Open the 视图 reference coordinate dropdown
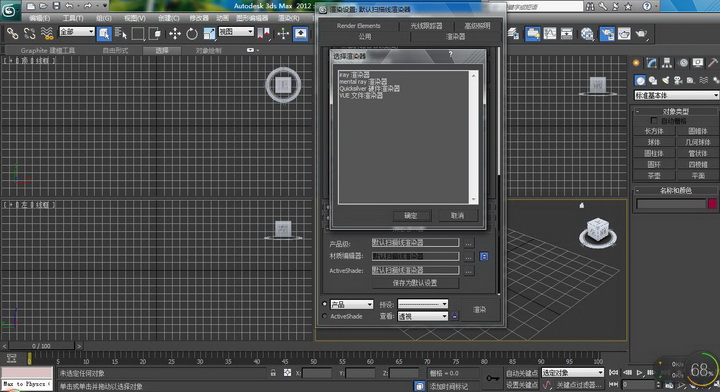Viewport: 720px width, 392px height. [236, 32]
